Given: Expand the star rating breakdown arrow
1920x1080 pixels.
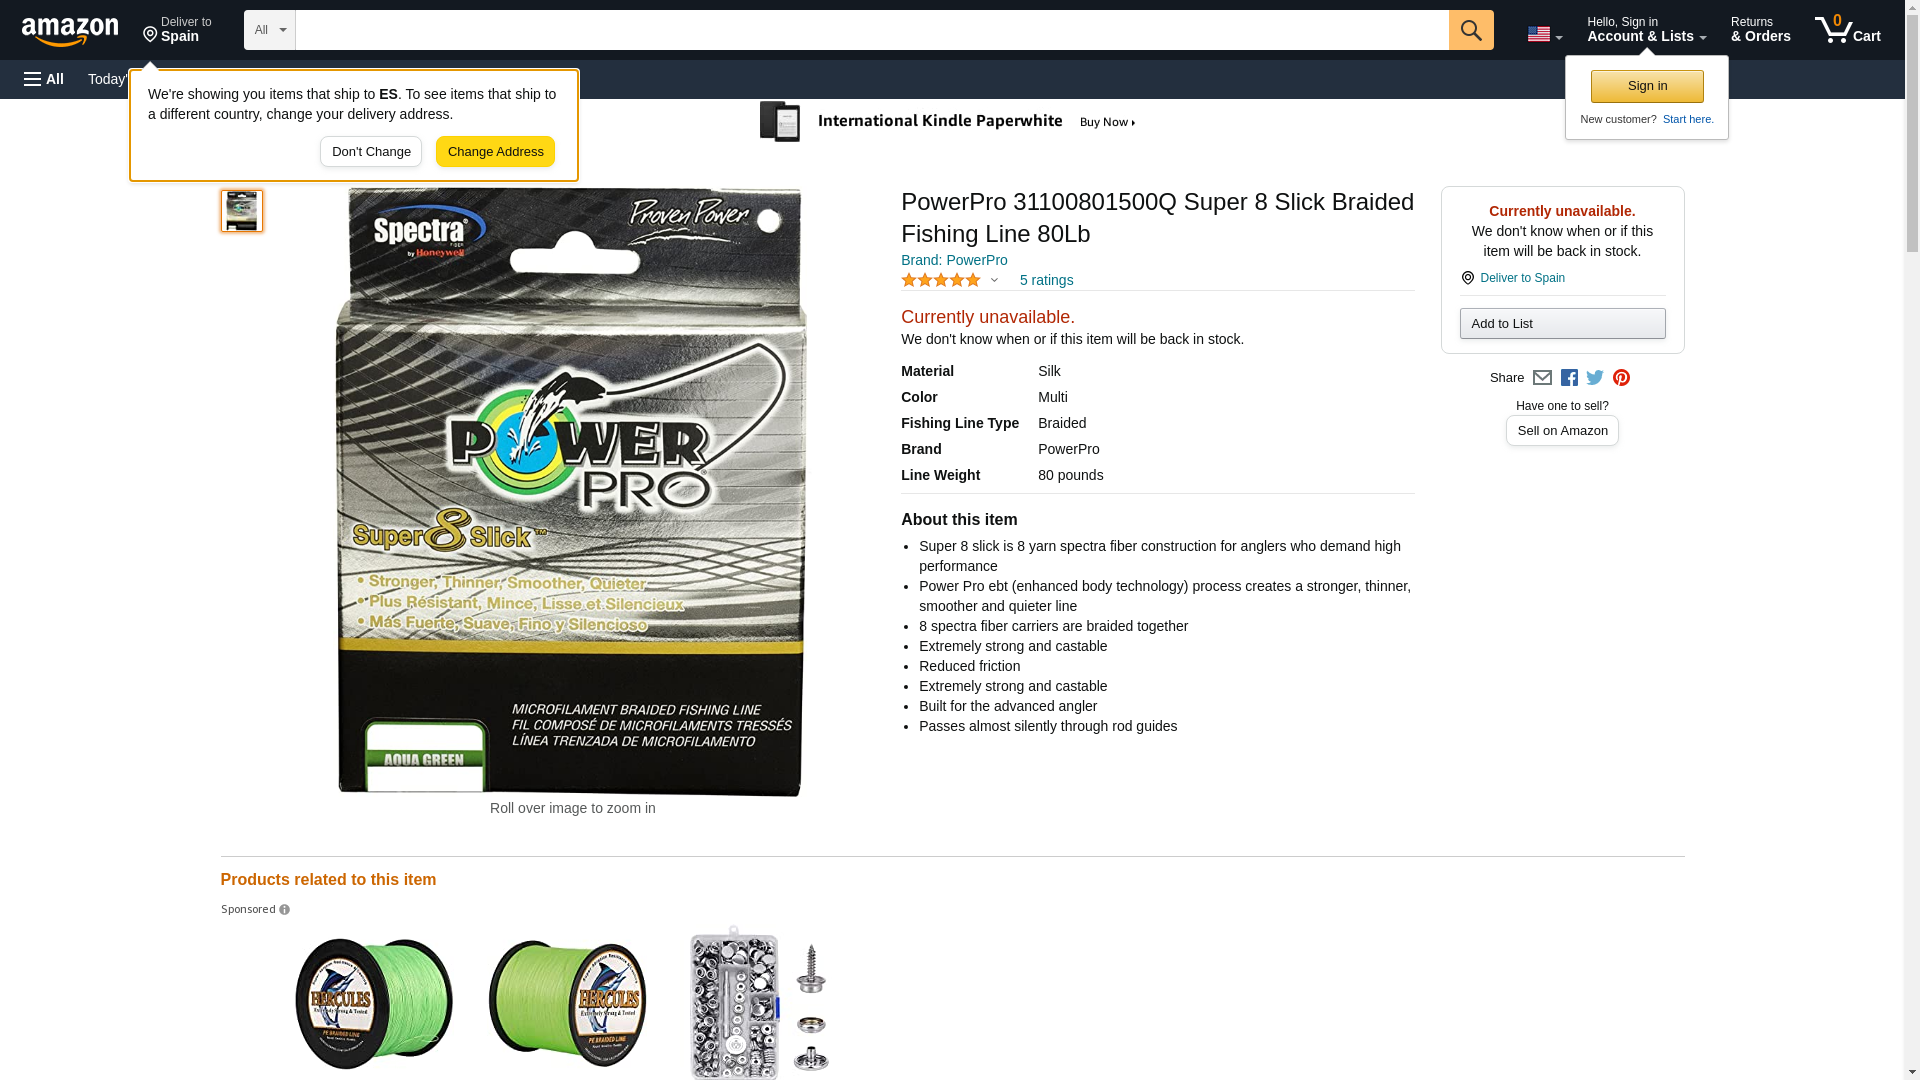Looking at the screenshot, I should (x=994, y=281).
